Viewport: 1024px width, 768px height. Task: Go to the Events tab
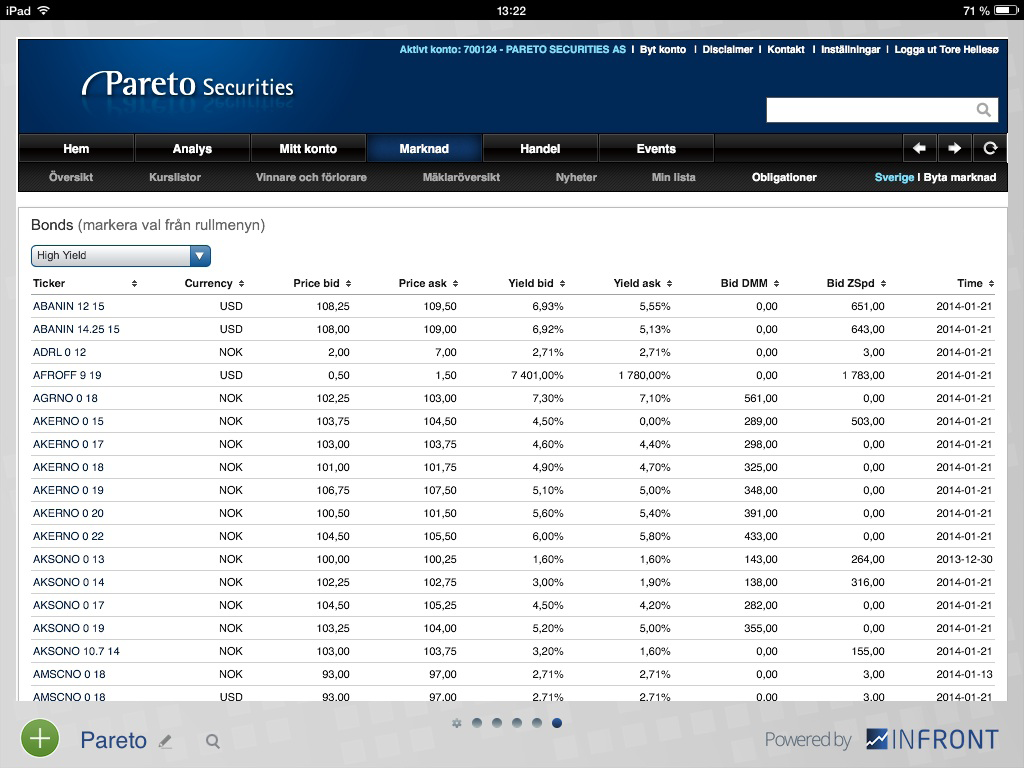(656, 148)
